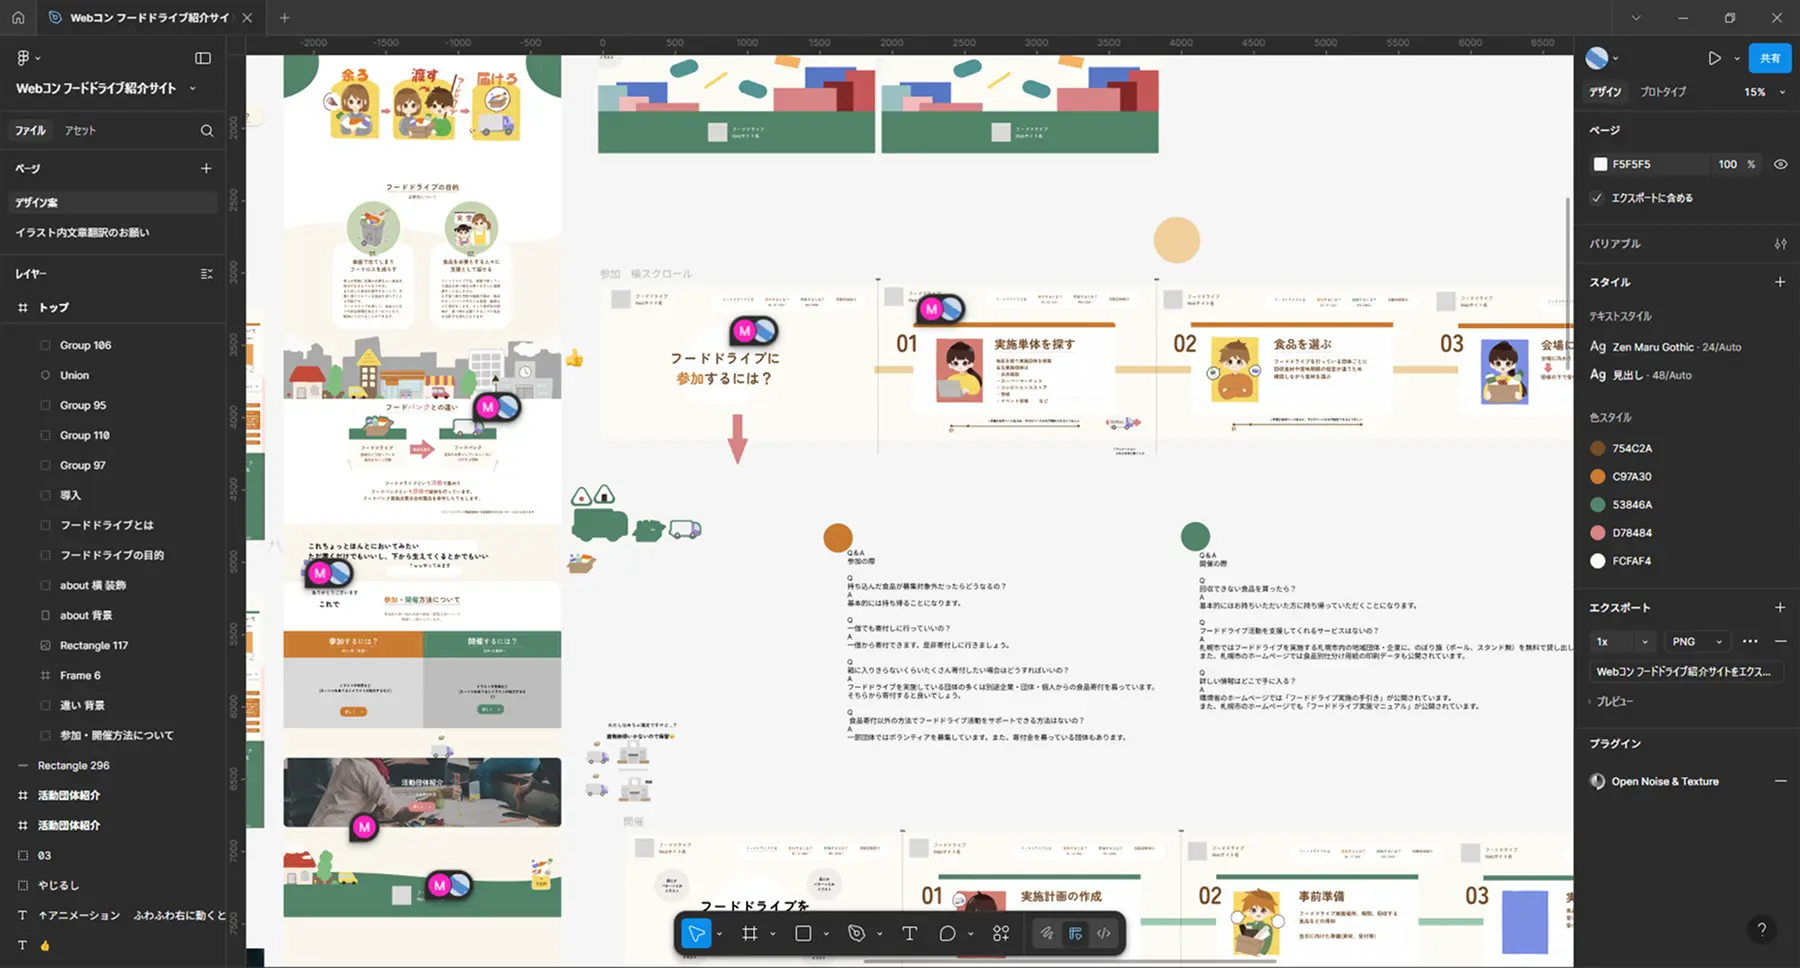Select the Text tool
This screenshot has width=1800, height=968.
click(x=909, y=934)
